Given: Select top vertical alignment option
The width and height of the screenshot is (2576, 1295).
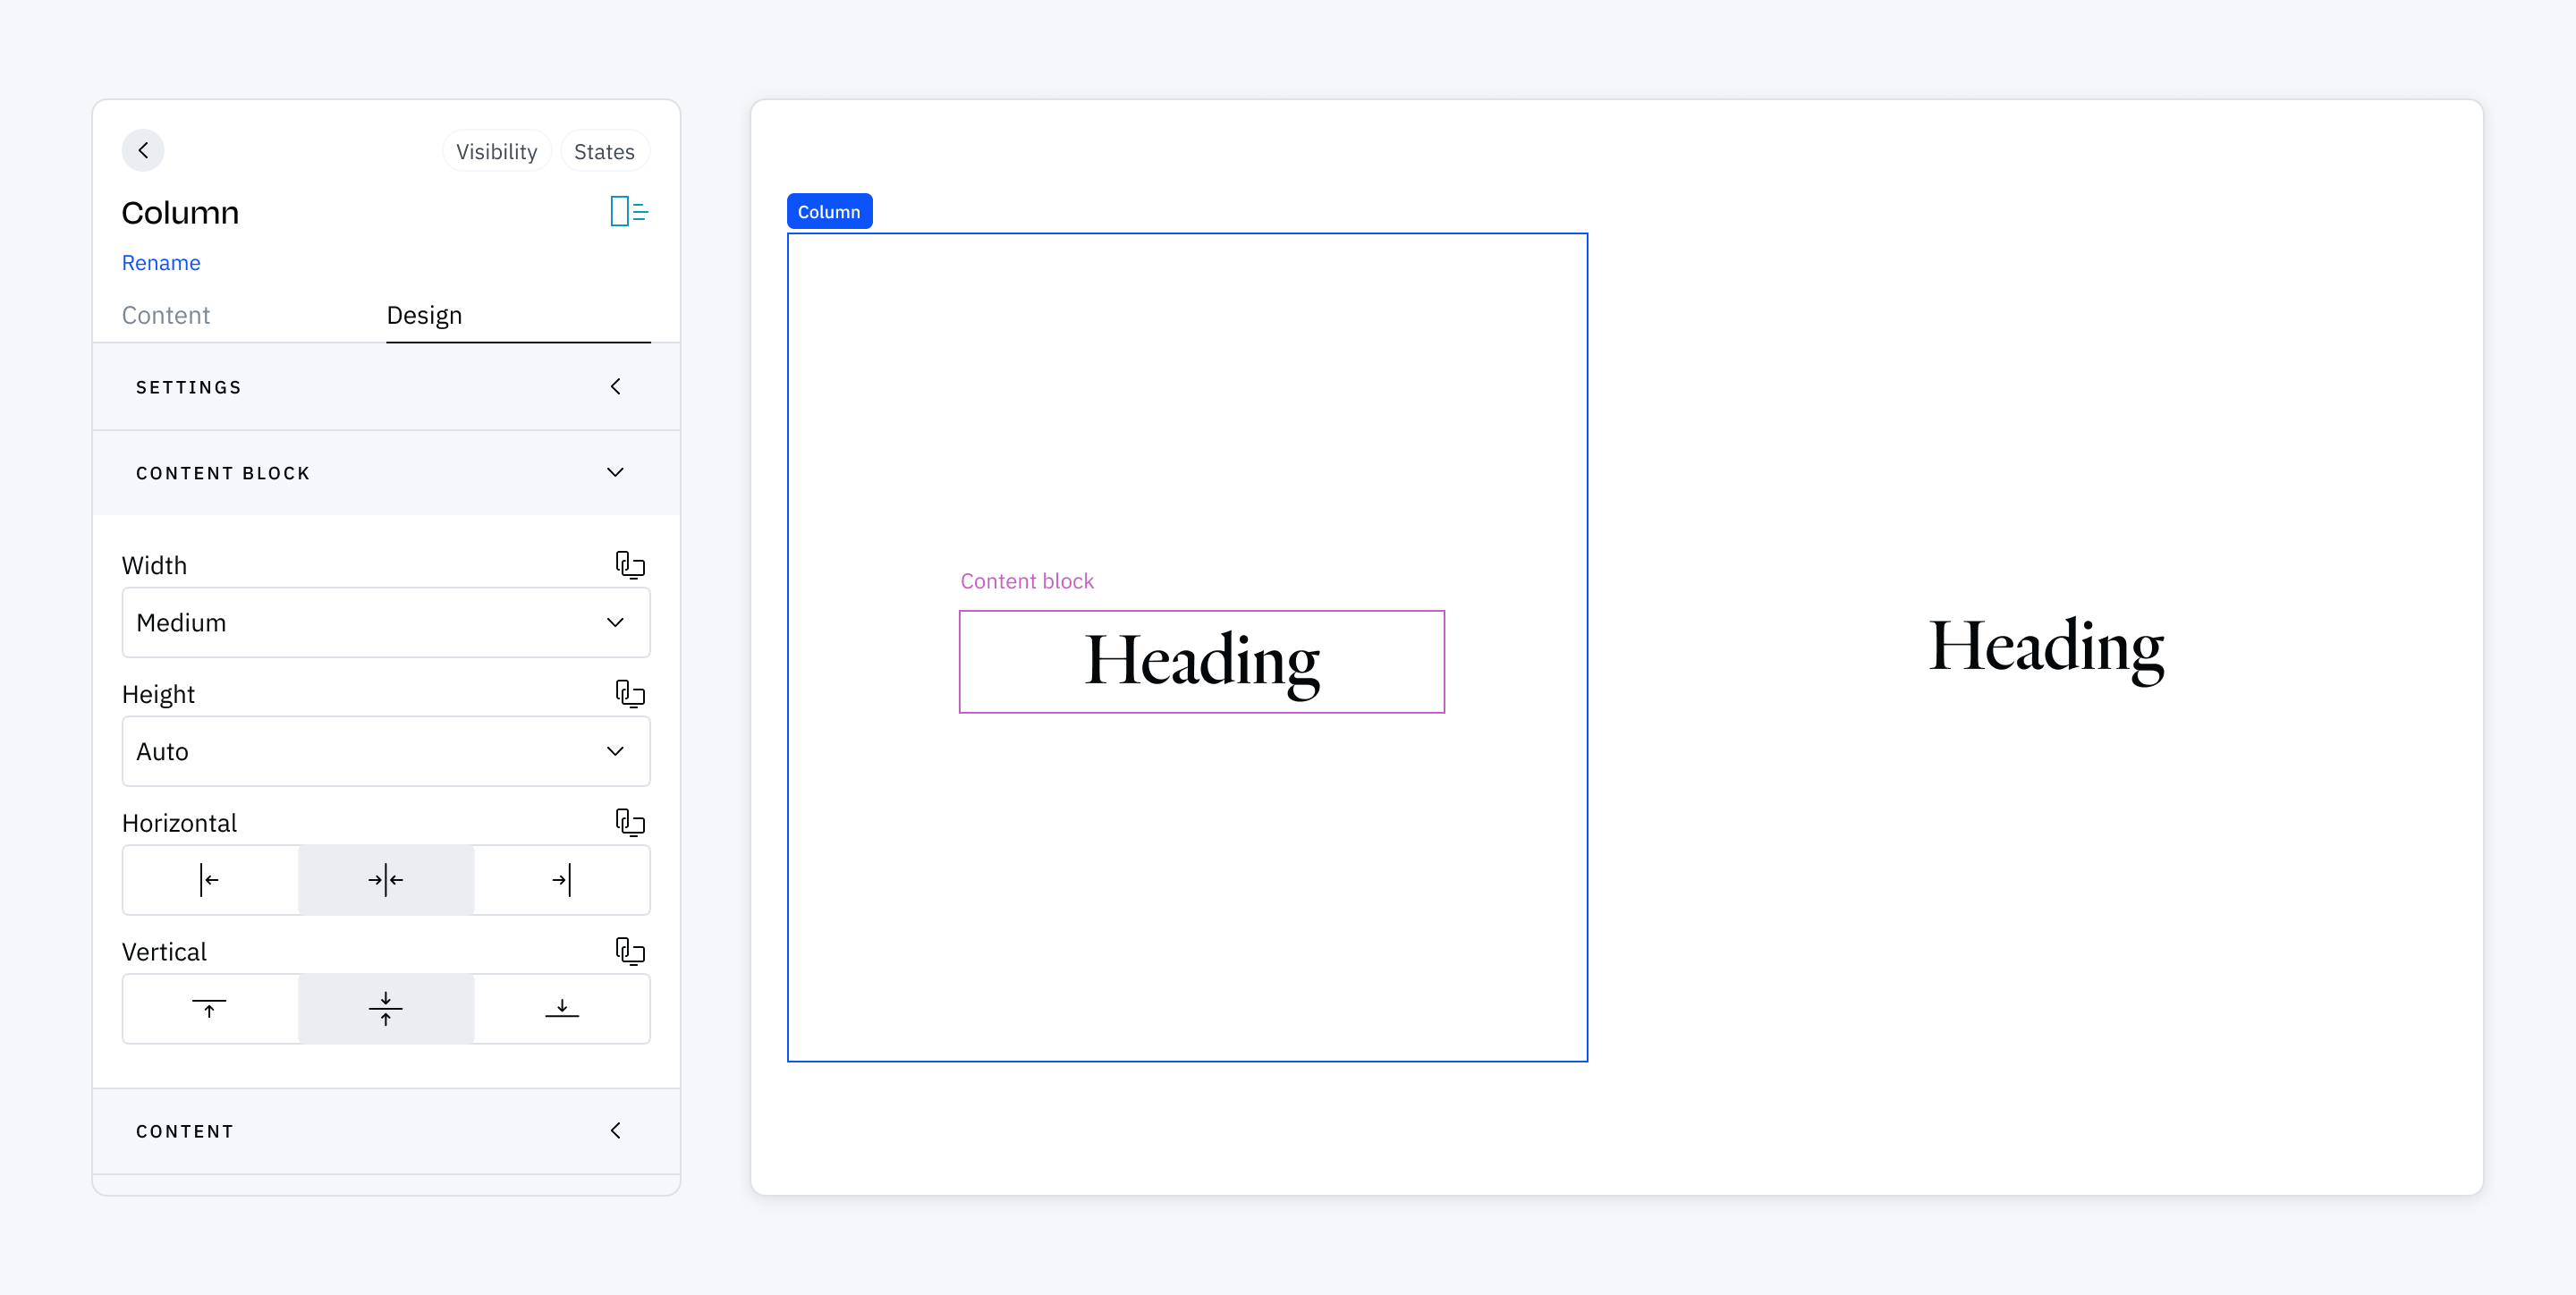Looking at the screenshot, I should pos(209,1008).
